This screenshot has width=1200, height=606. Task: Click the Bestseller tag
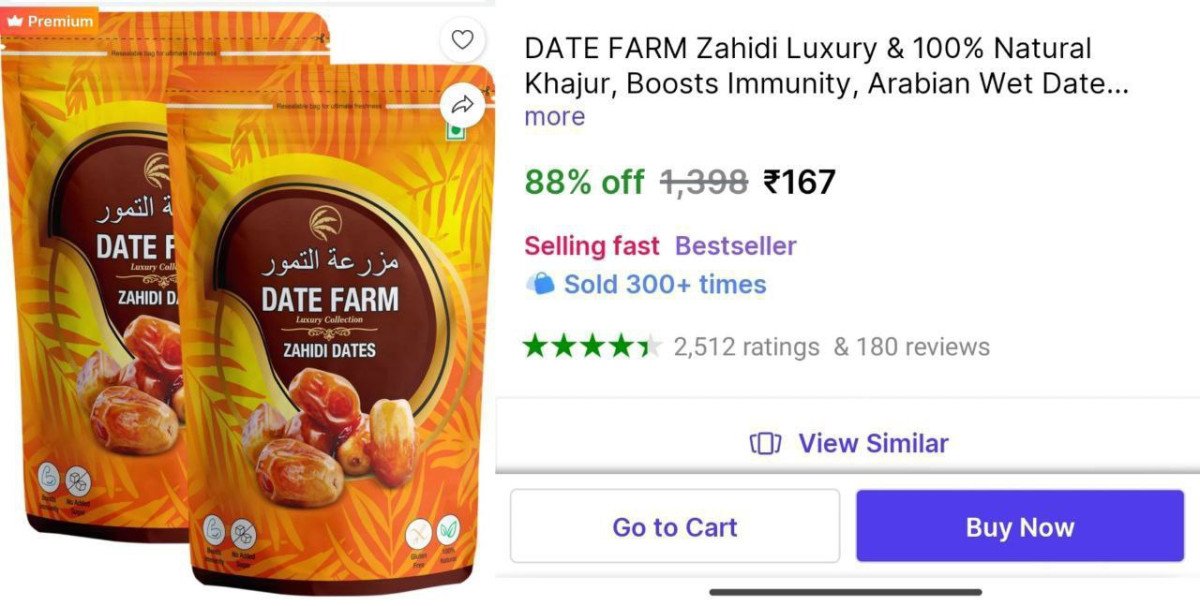(x=735, y=246)
